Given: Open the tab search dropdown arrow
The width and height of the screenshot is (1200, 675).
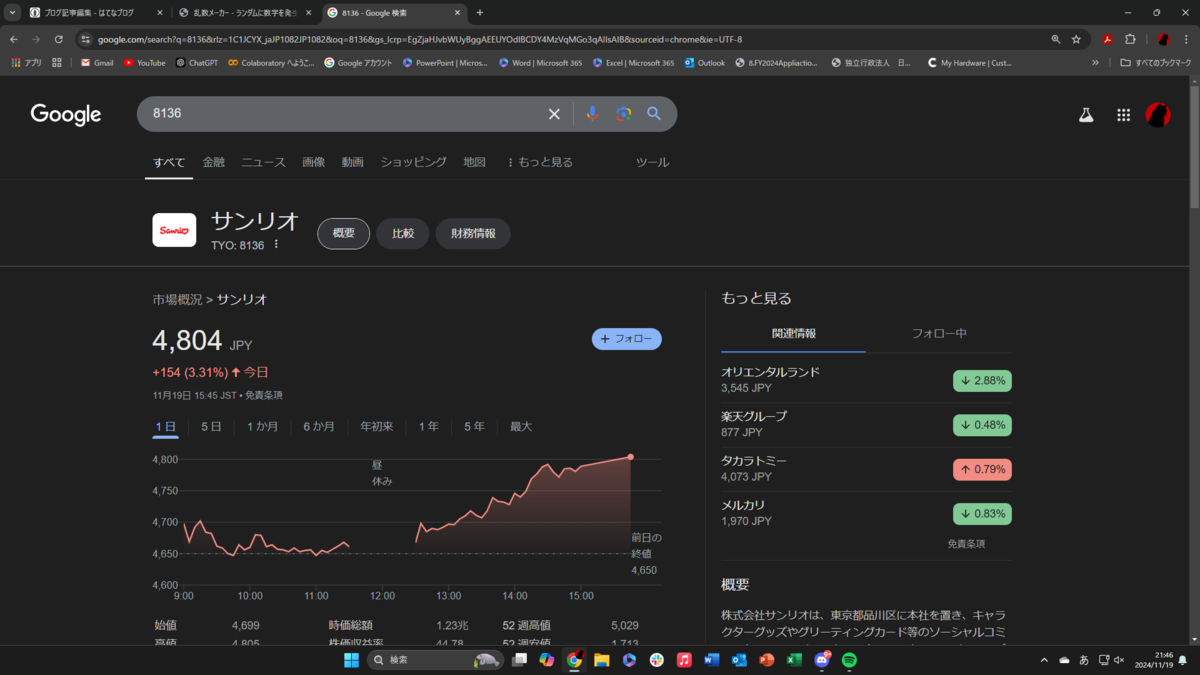Looking at the screenshot, I should pos(12,13).
